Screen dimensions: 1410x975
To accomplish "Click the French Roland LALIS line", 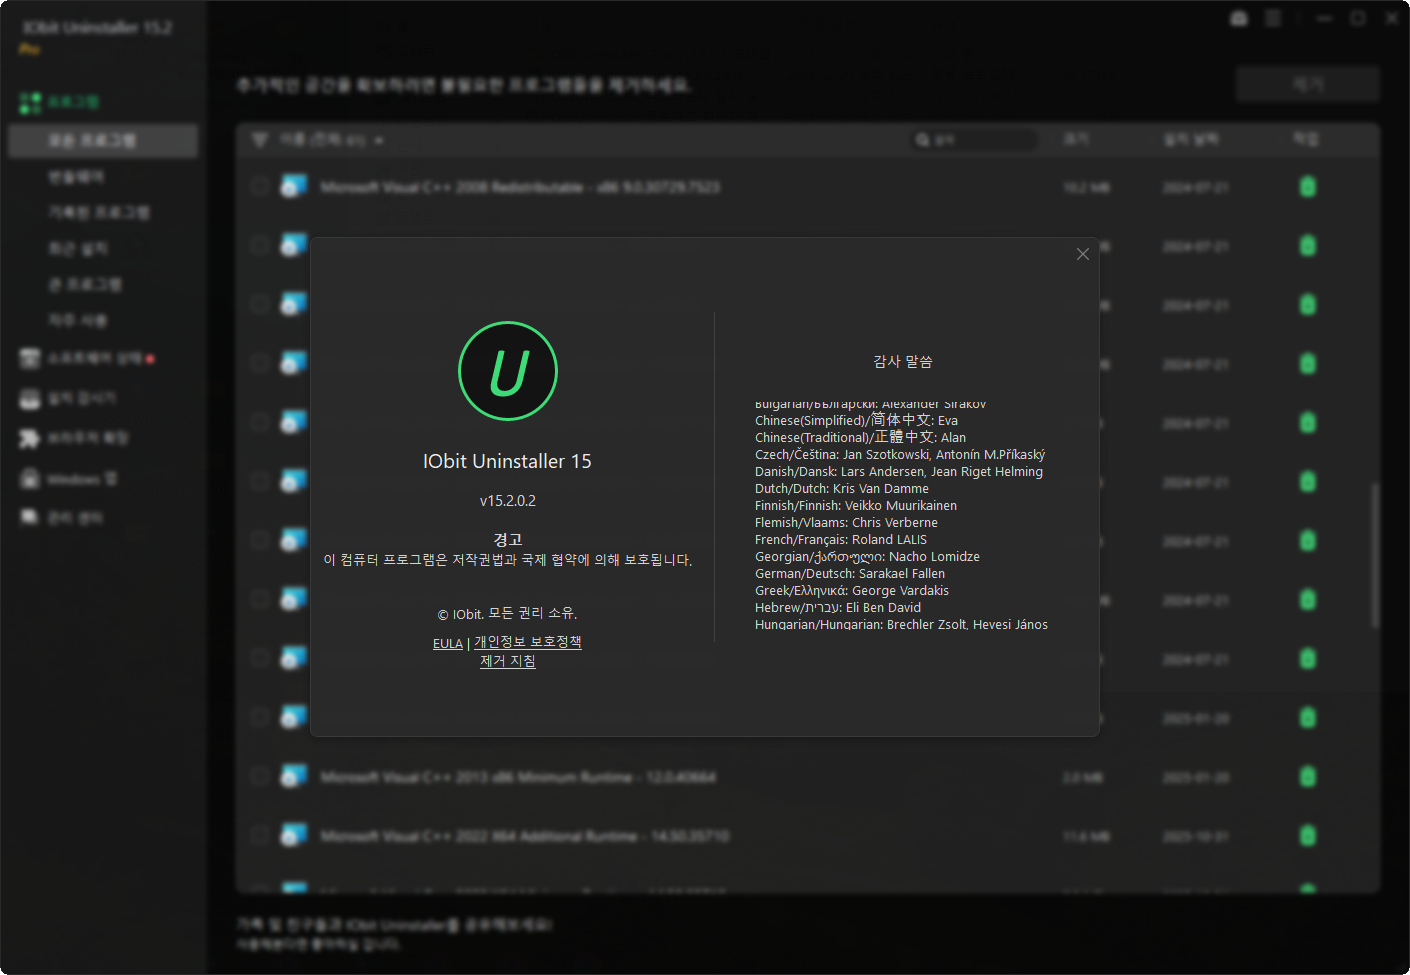I will point(841,539).
